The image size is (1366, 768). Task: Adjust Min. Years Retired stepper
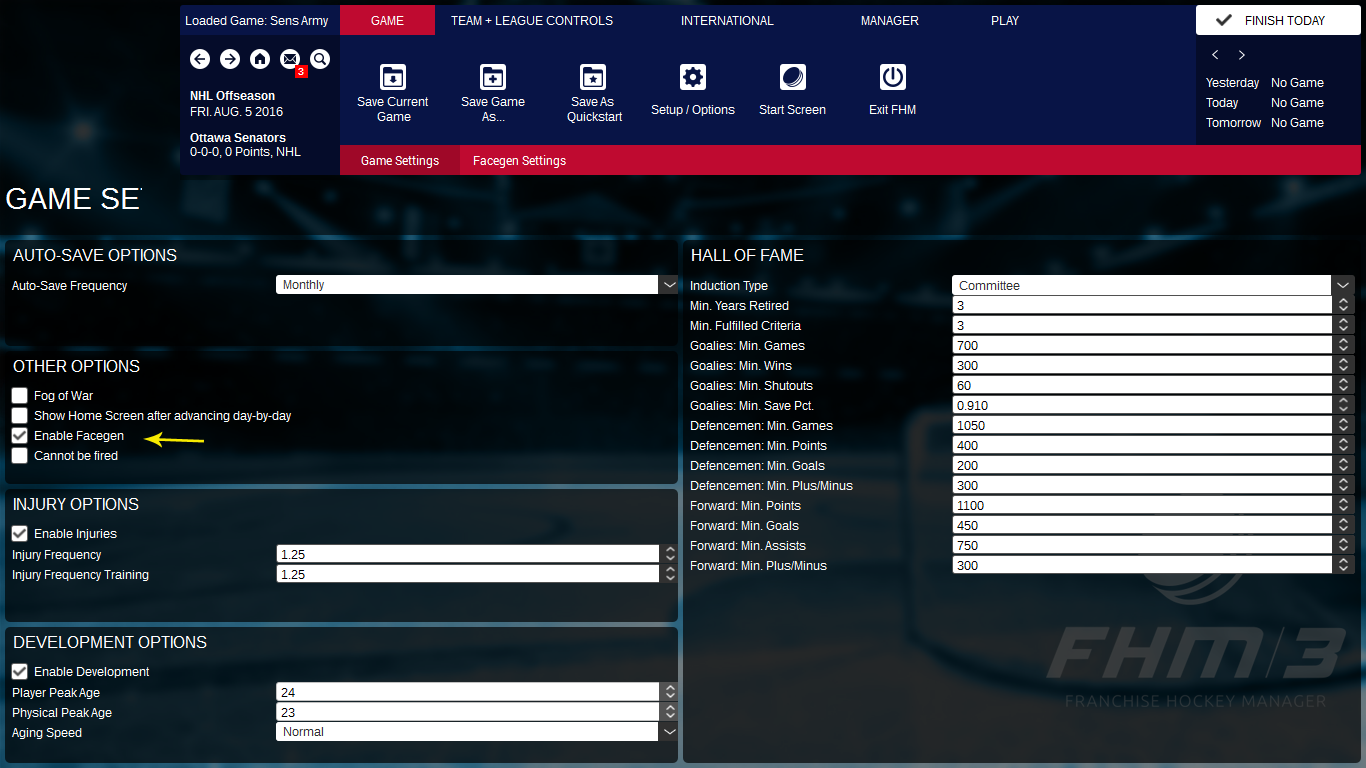(1345, 305)
